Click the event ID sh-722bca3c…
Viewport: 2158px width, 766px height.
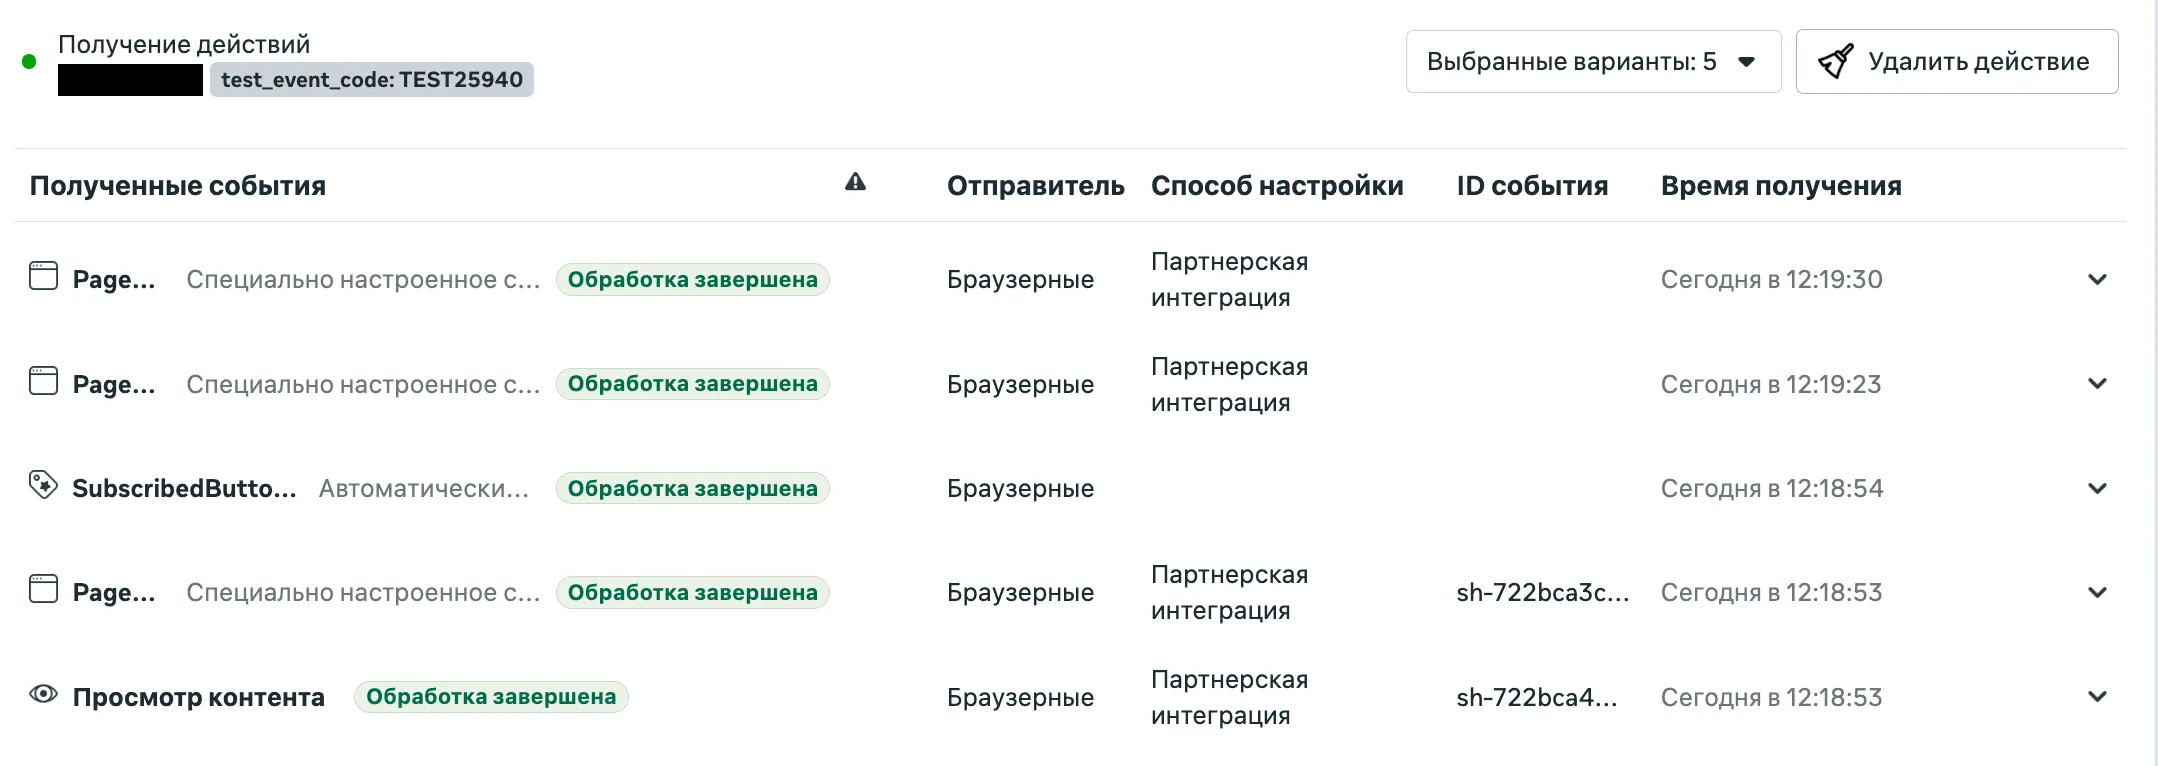(x=1543, y=593)
